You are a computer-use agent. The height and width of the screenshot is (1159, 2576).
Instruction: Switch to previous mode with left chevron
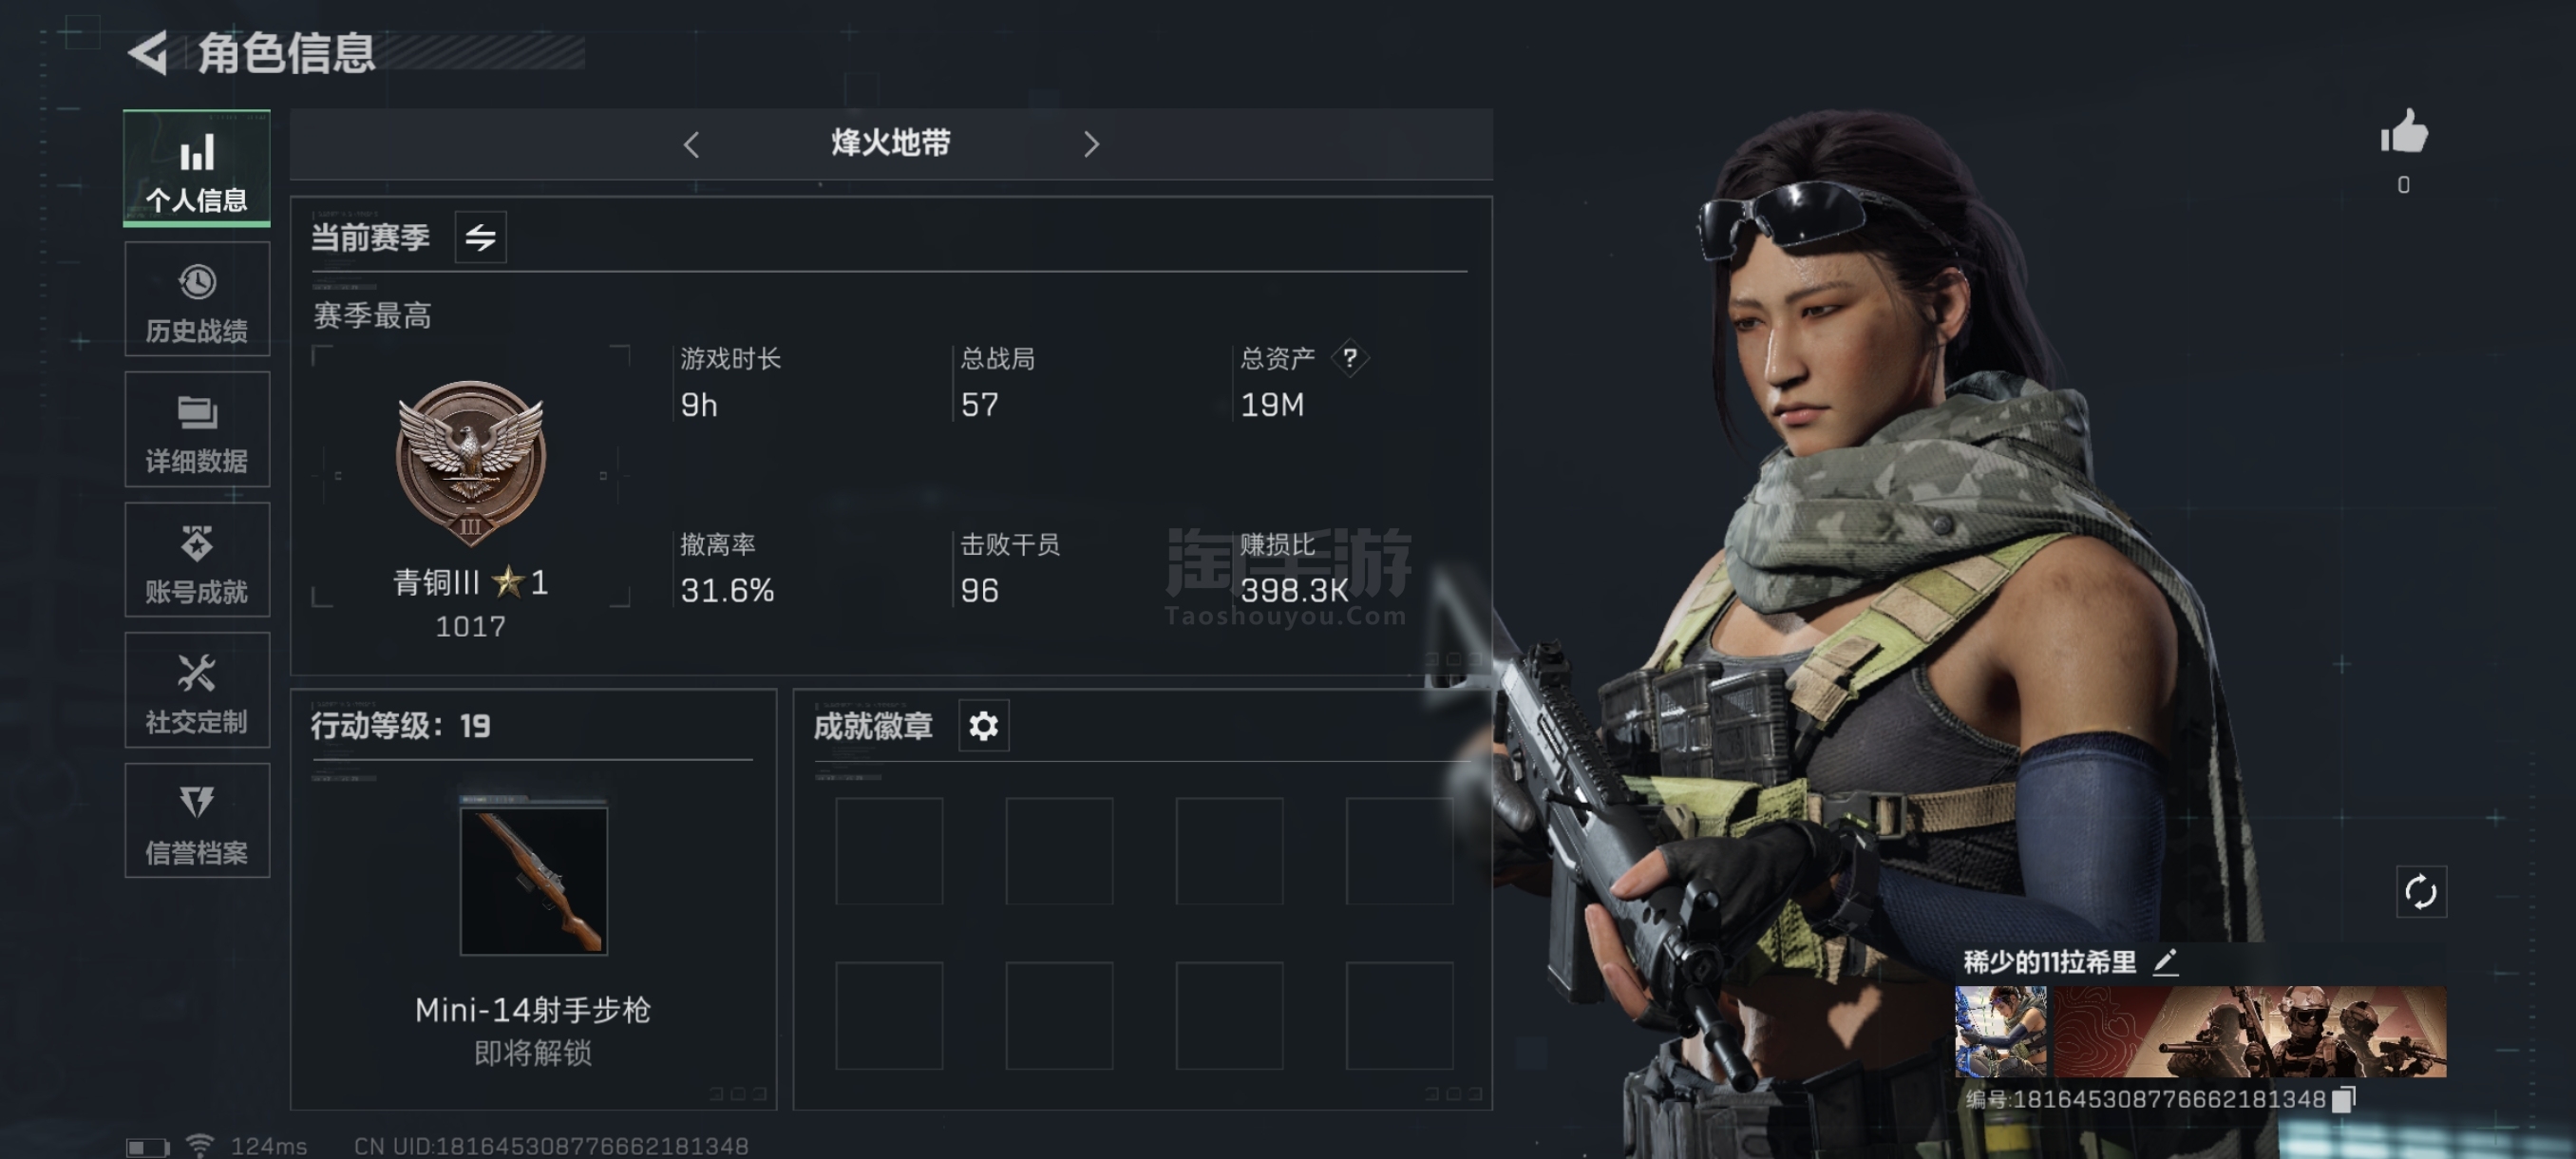[691, 145]
